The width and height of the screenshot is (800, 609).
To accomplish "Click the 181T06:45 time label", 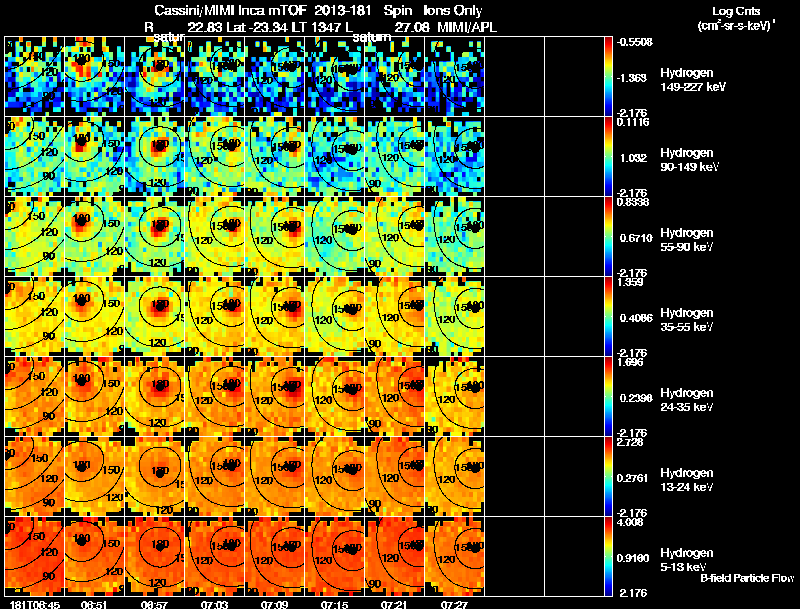I will coord(34,604).
